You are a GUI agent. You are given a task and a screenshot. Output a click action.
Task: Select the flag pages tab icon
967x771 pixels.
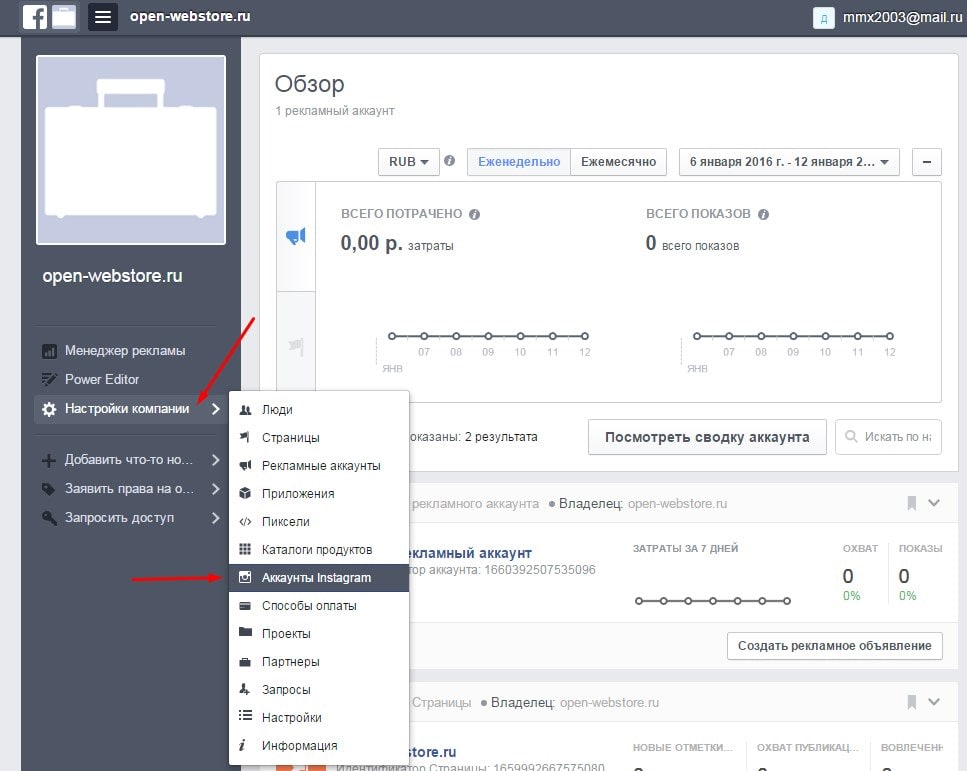(296, 345)
